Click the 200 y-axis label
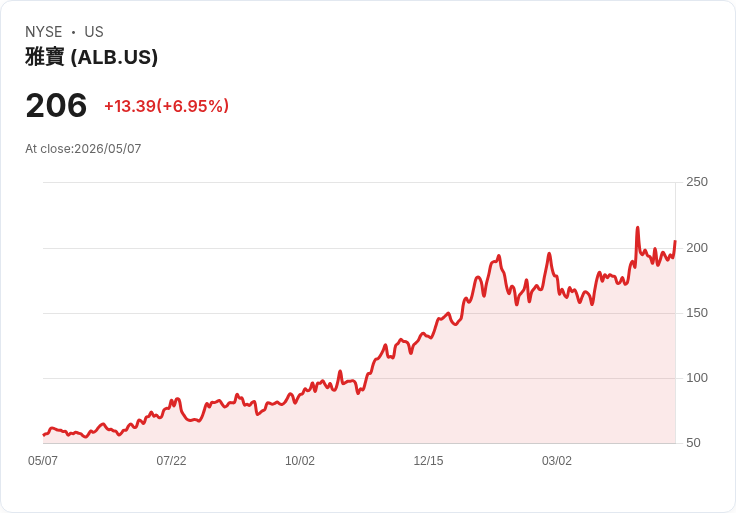Viewport: 736px width, 513px height. point(697,248)
